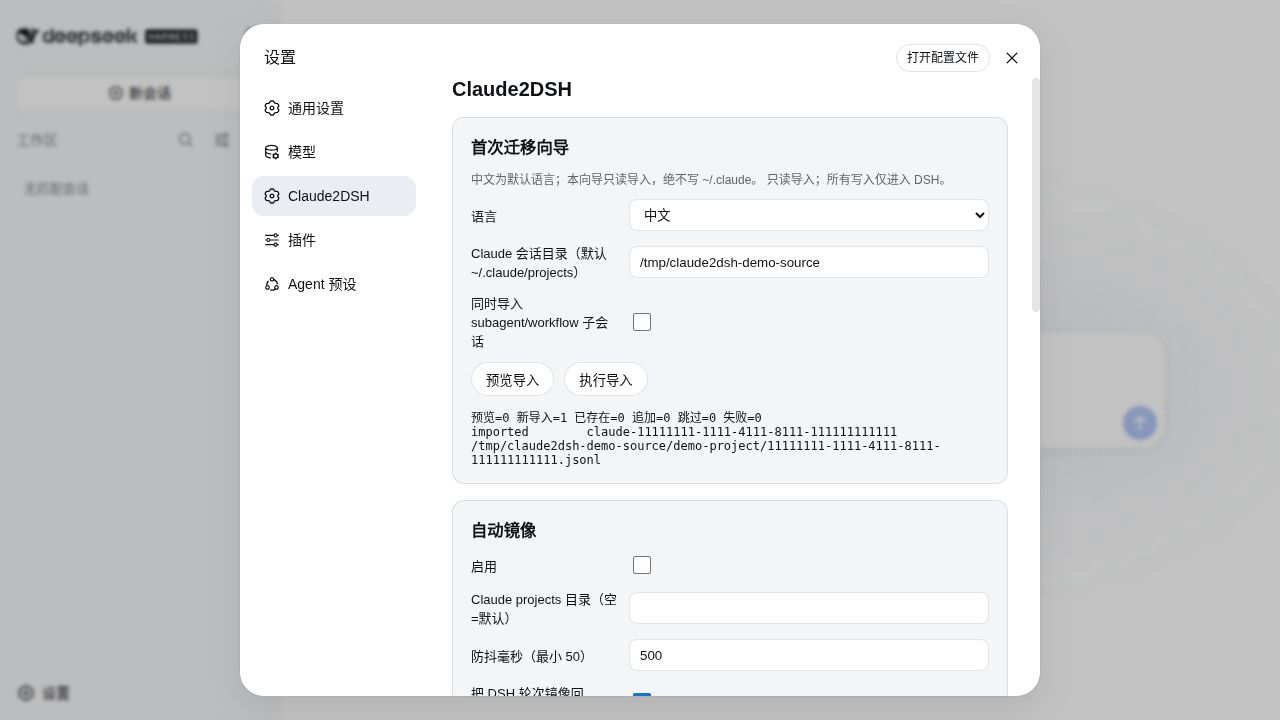This screenshot has width=1280, height=720.
Task: Click the search icon beside 工作区
Action: tap(185, 140)
